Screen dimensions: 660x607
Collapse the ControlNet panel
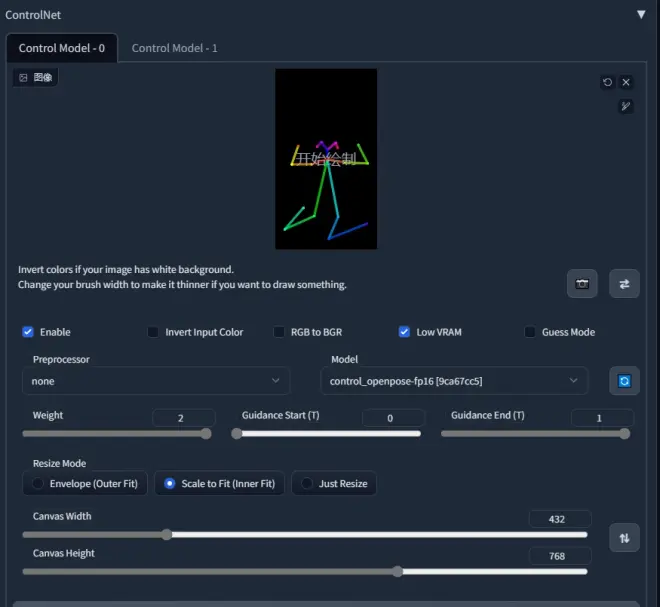point(641,14)
